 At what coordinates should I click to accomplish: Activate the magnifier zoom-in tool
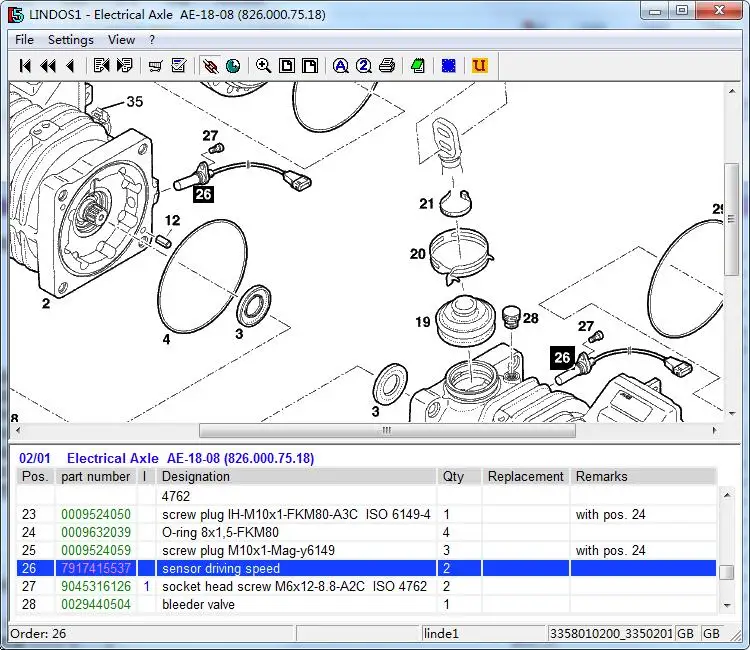tap(264, 66)
